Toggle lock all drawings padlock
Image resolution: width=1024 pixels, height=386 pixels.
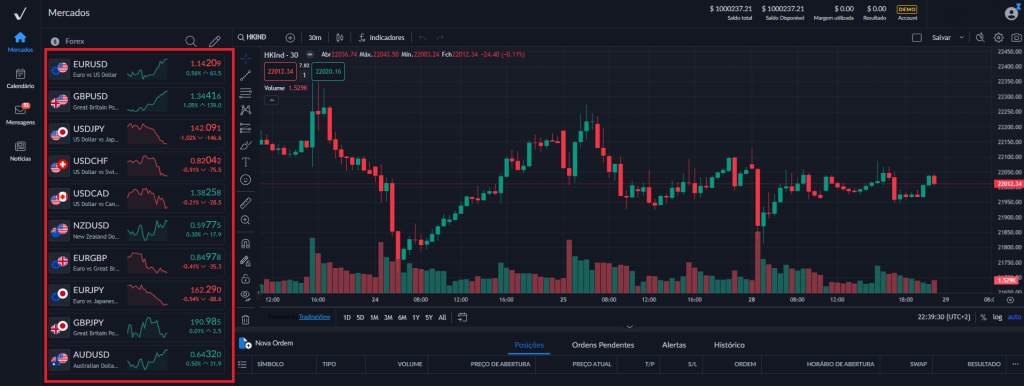pos(246,279)
